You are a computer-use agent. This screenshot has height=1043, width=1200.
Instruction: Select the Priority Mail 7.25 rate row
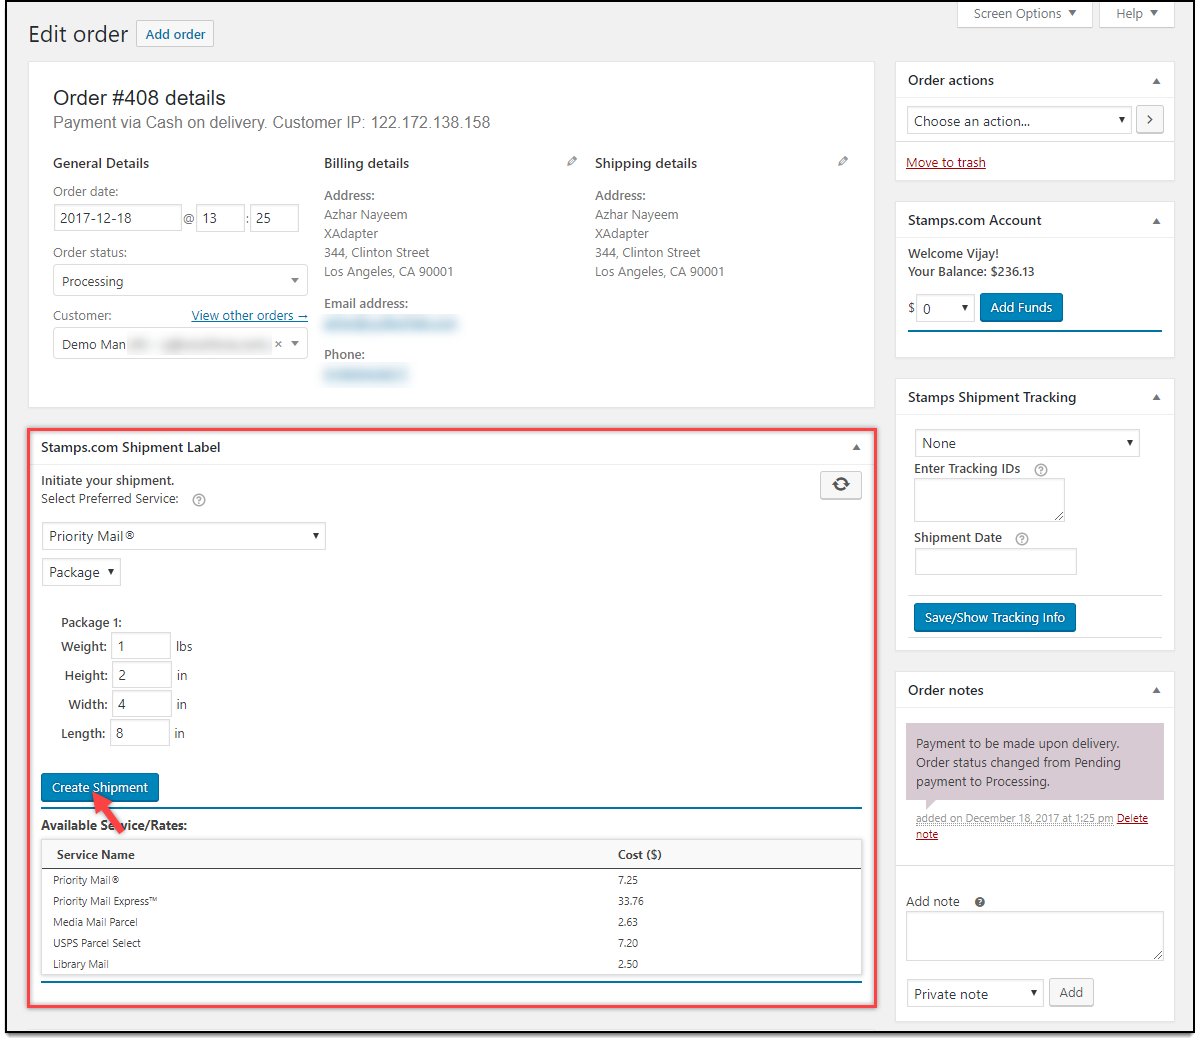[x=451, y=881]
